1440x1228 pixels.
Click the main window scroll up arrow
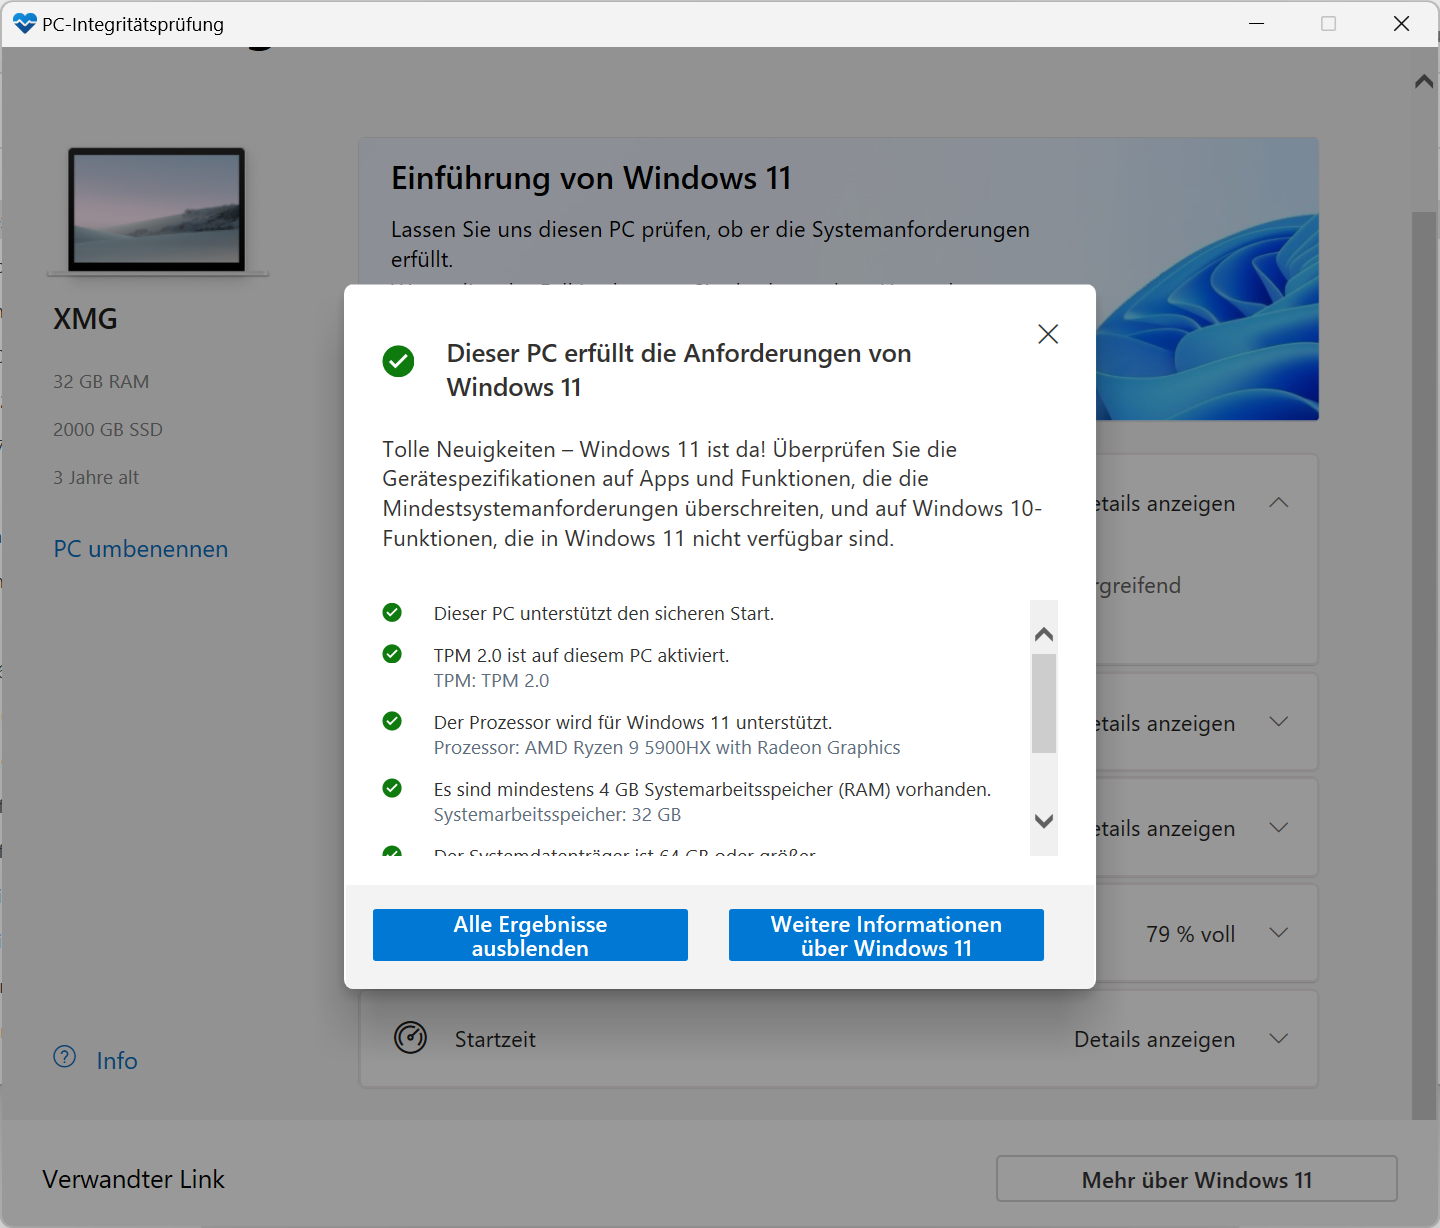click(1424, 82)
